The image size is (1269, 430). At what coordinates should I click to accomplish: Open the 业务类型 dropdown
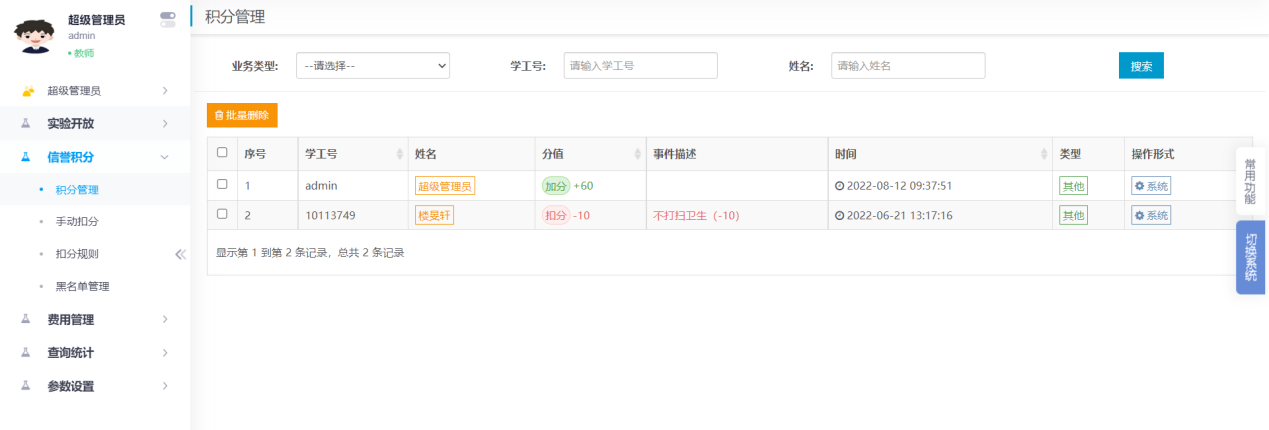(x=373, y=66)
